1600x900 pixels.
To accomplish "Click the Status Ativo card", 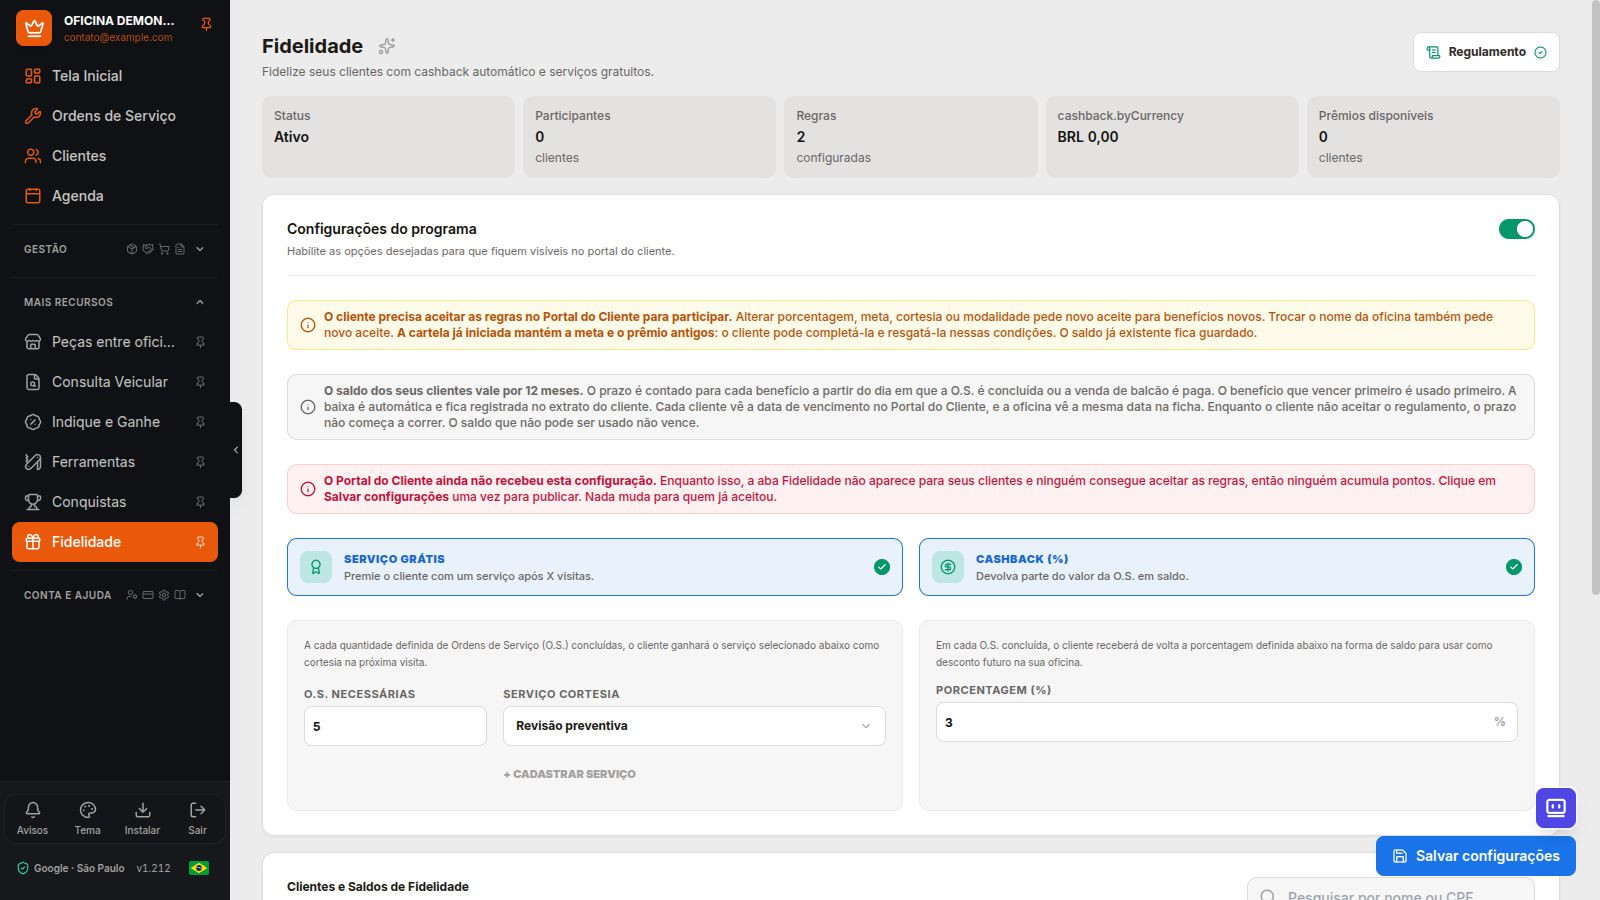I will click(x=388, y=137).
